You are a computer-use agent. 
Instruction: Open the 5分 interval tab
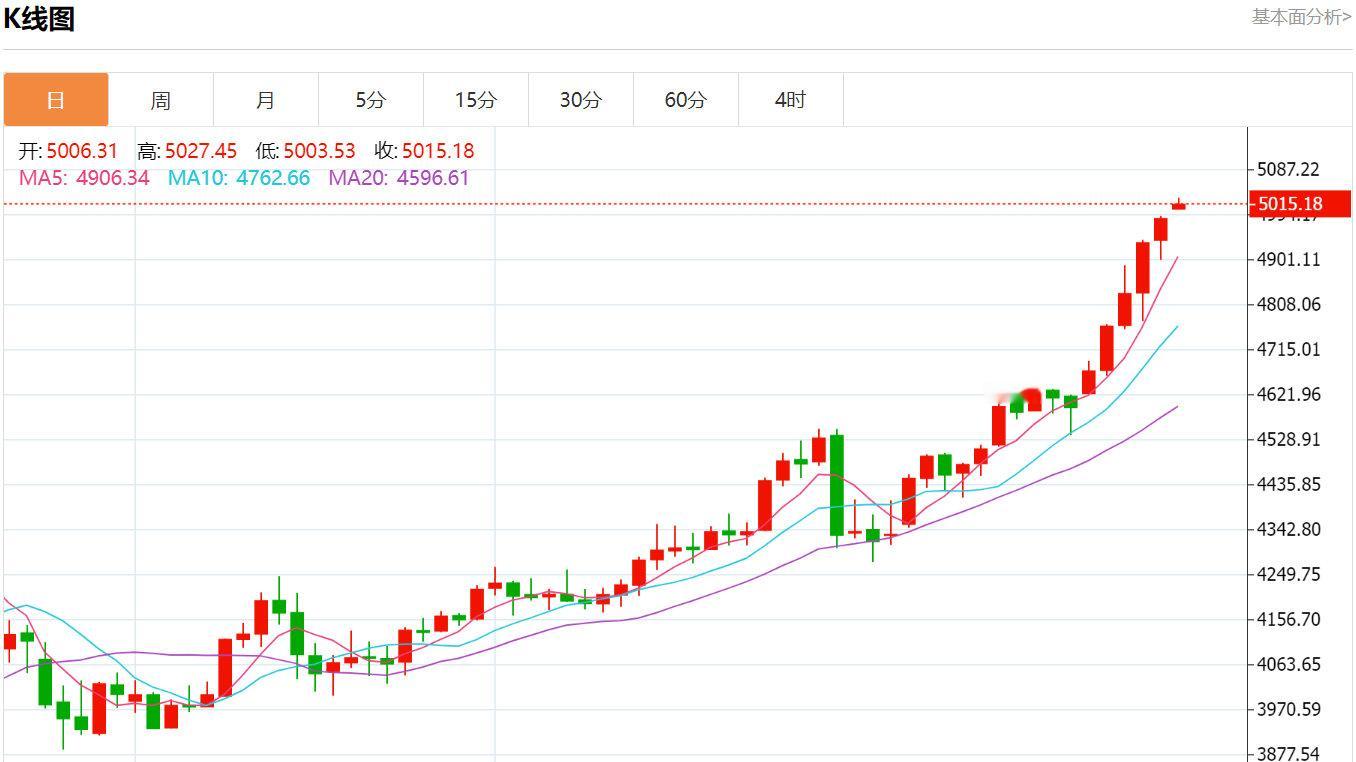coord(371,100)
